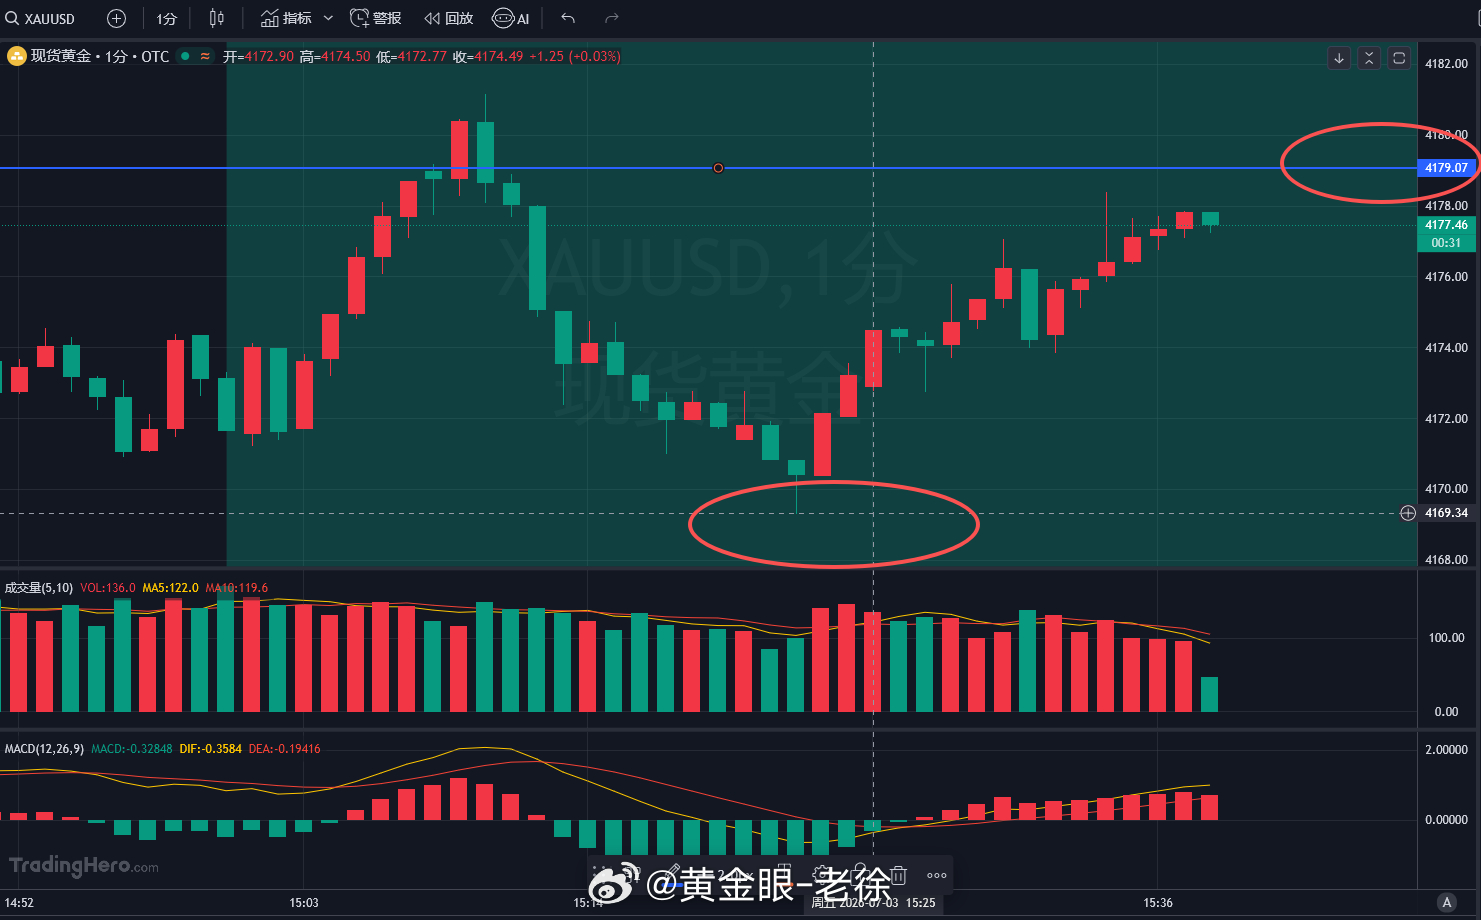Expand the chevron next to 指标
The width and height of the screenshot is (1481, 920).
[328, 18]
